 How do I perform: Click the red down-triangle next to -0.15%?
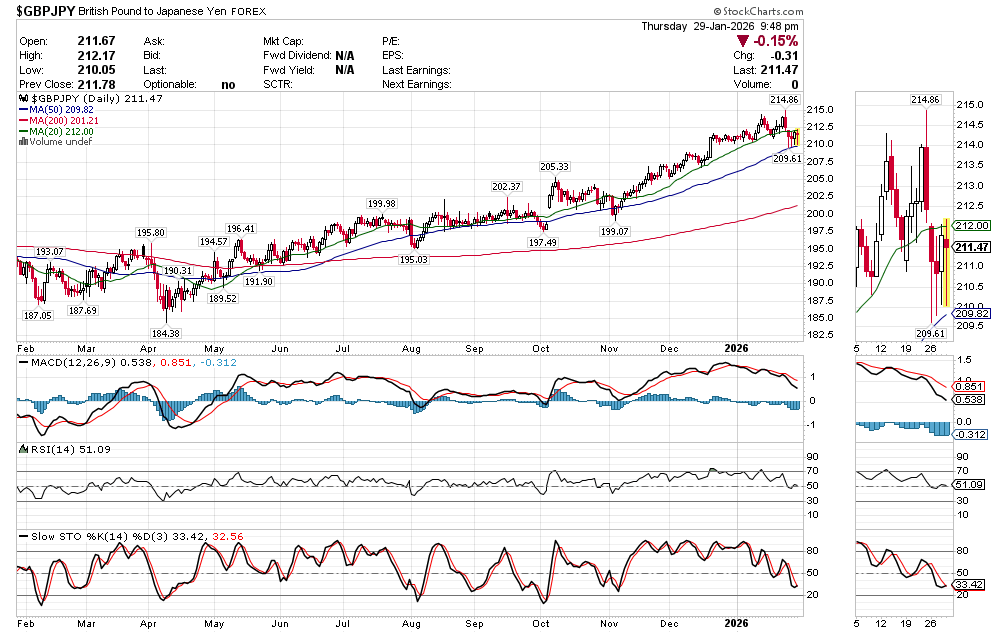point(742,41)
